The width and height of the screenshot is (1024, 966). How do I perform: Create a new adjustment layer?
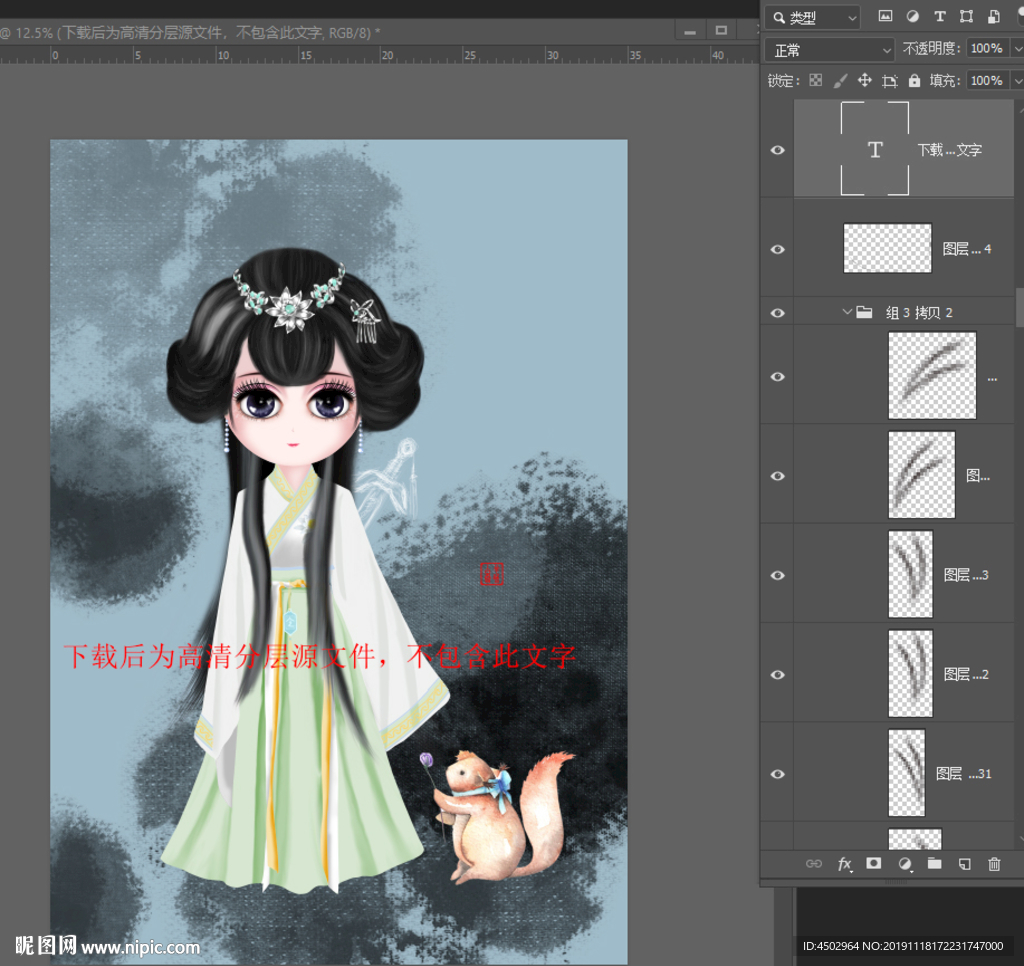tap(905, 864)
